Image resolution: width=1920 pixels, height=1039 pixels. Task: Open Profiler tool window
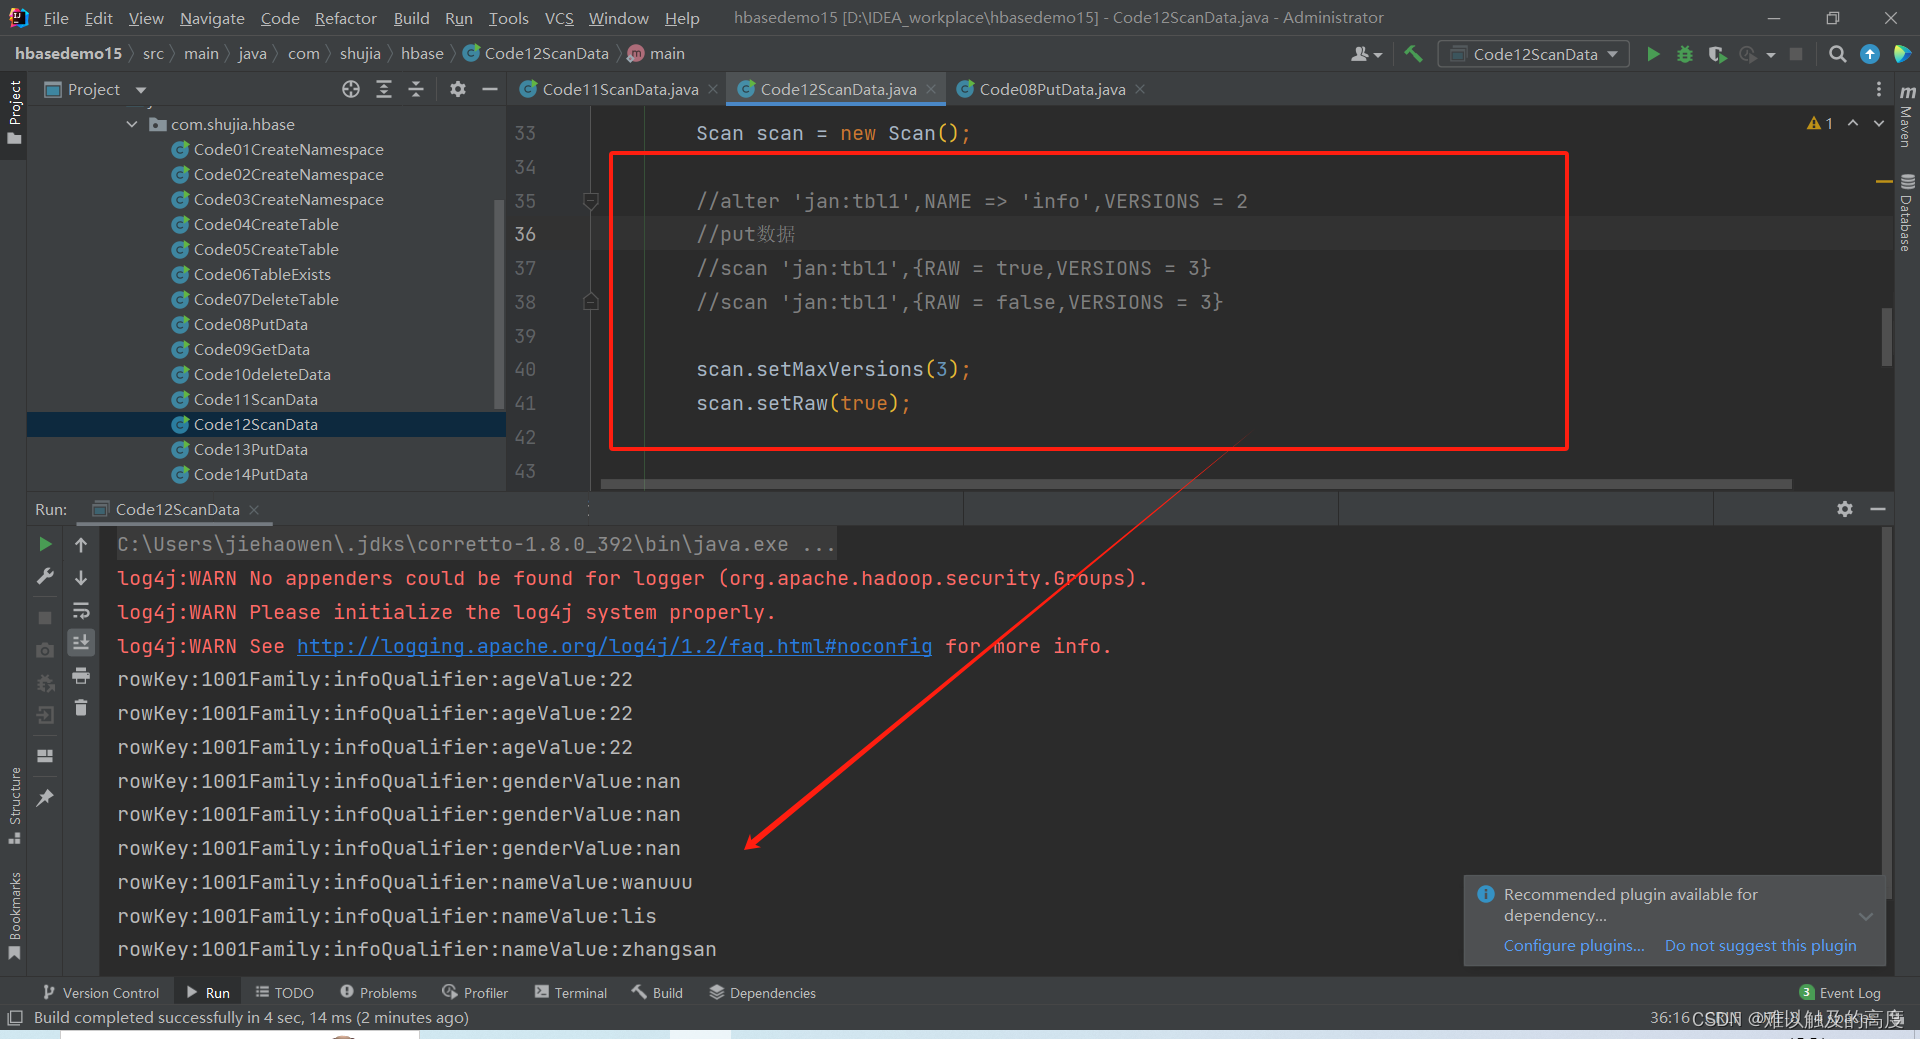point(476,992)
